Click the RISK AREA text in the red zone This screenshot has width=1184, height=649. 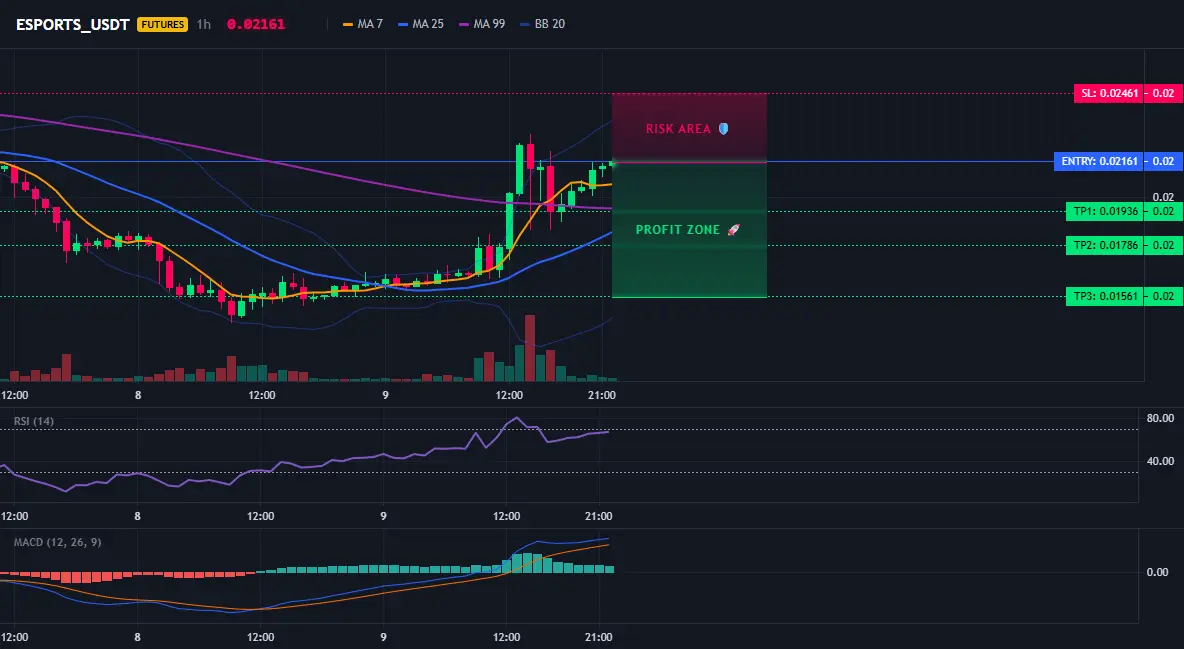tap(678, 129)
